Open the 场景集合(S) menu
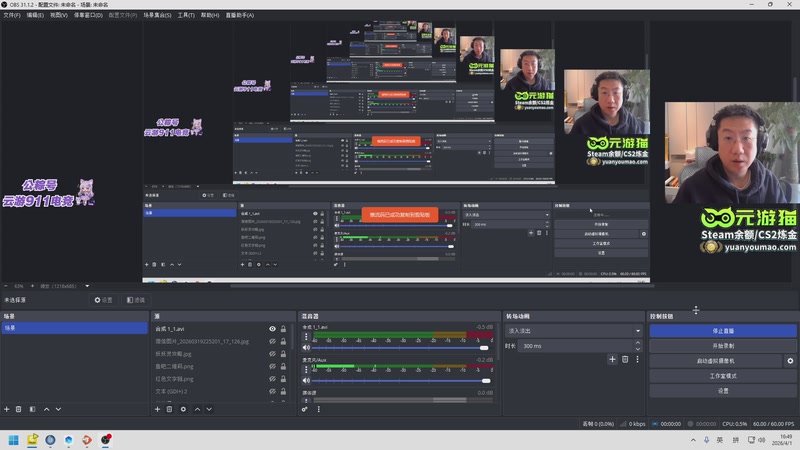 pyautogui.click(x=157, y=15)
